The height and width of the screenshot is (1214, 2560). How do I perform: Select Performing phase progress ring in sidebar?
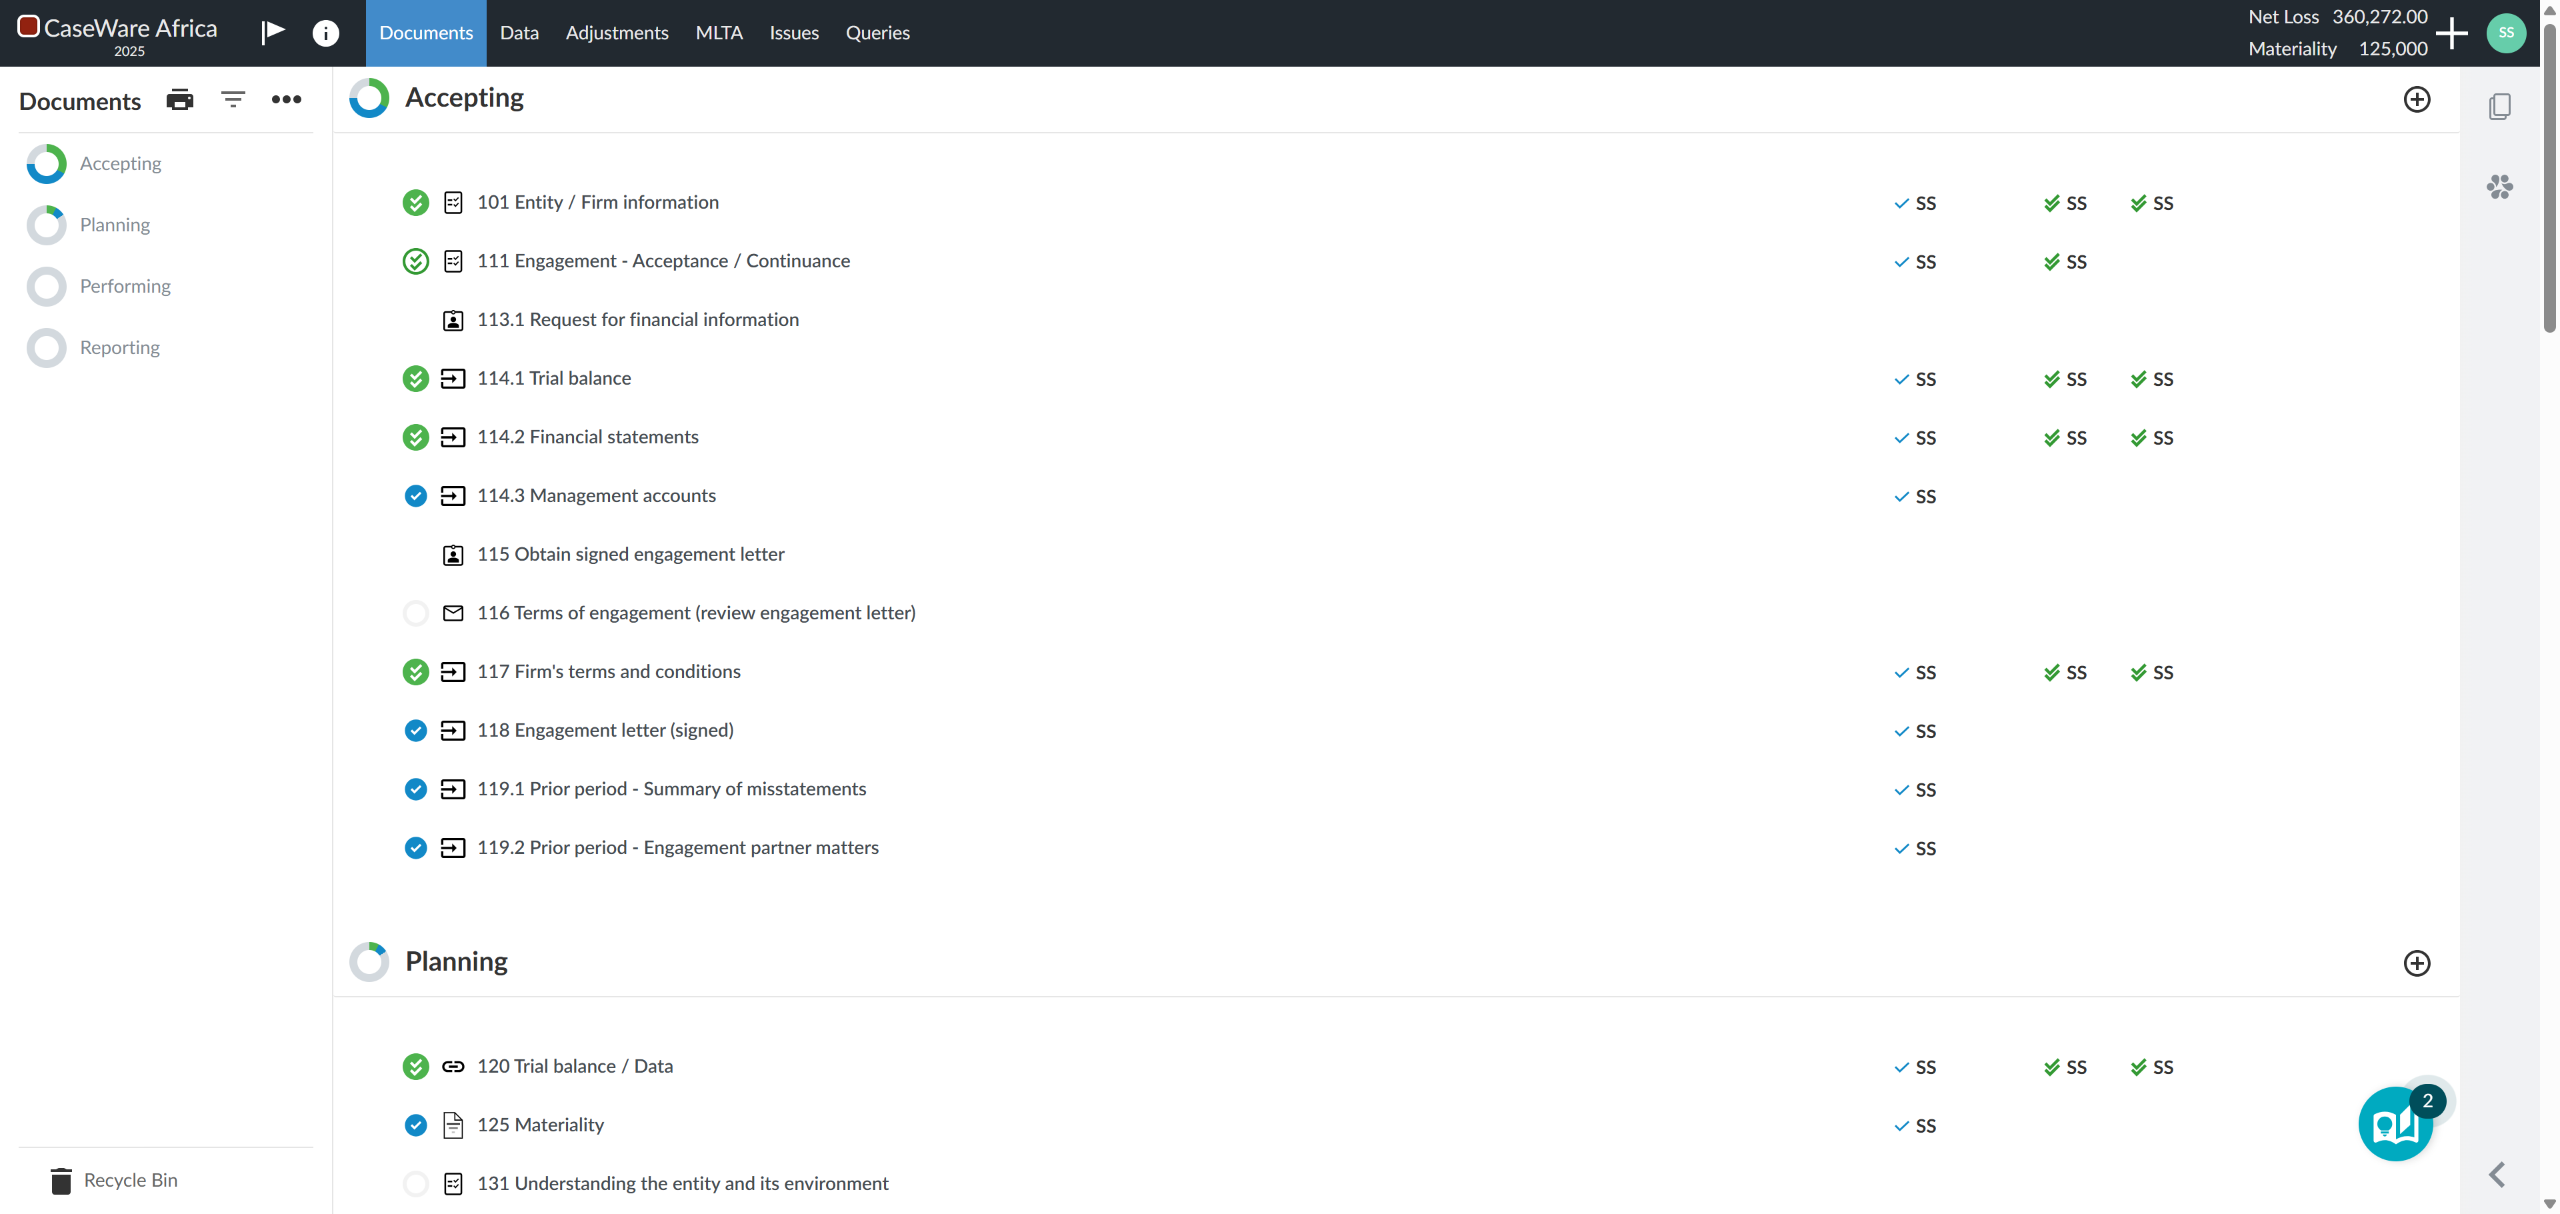47,287
